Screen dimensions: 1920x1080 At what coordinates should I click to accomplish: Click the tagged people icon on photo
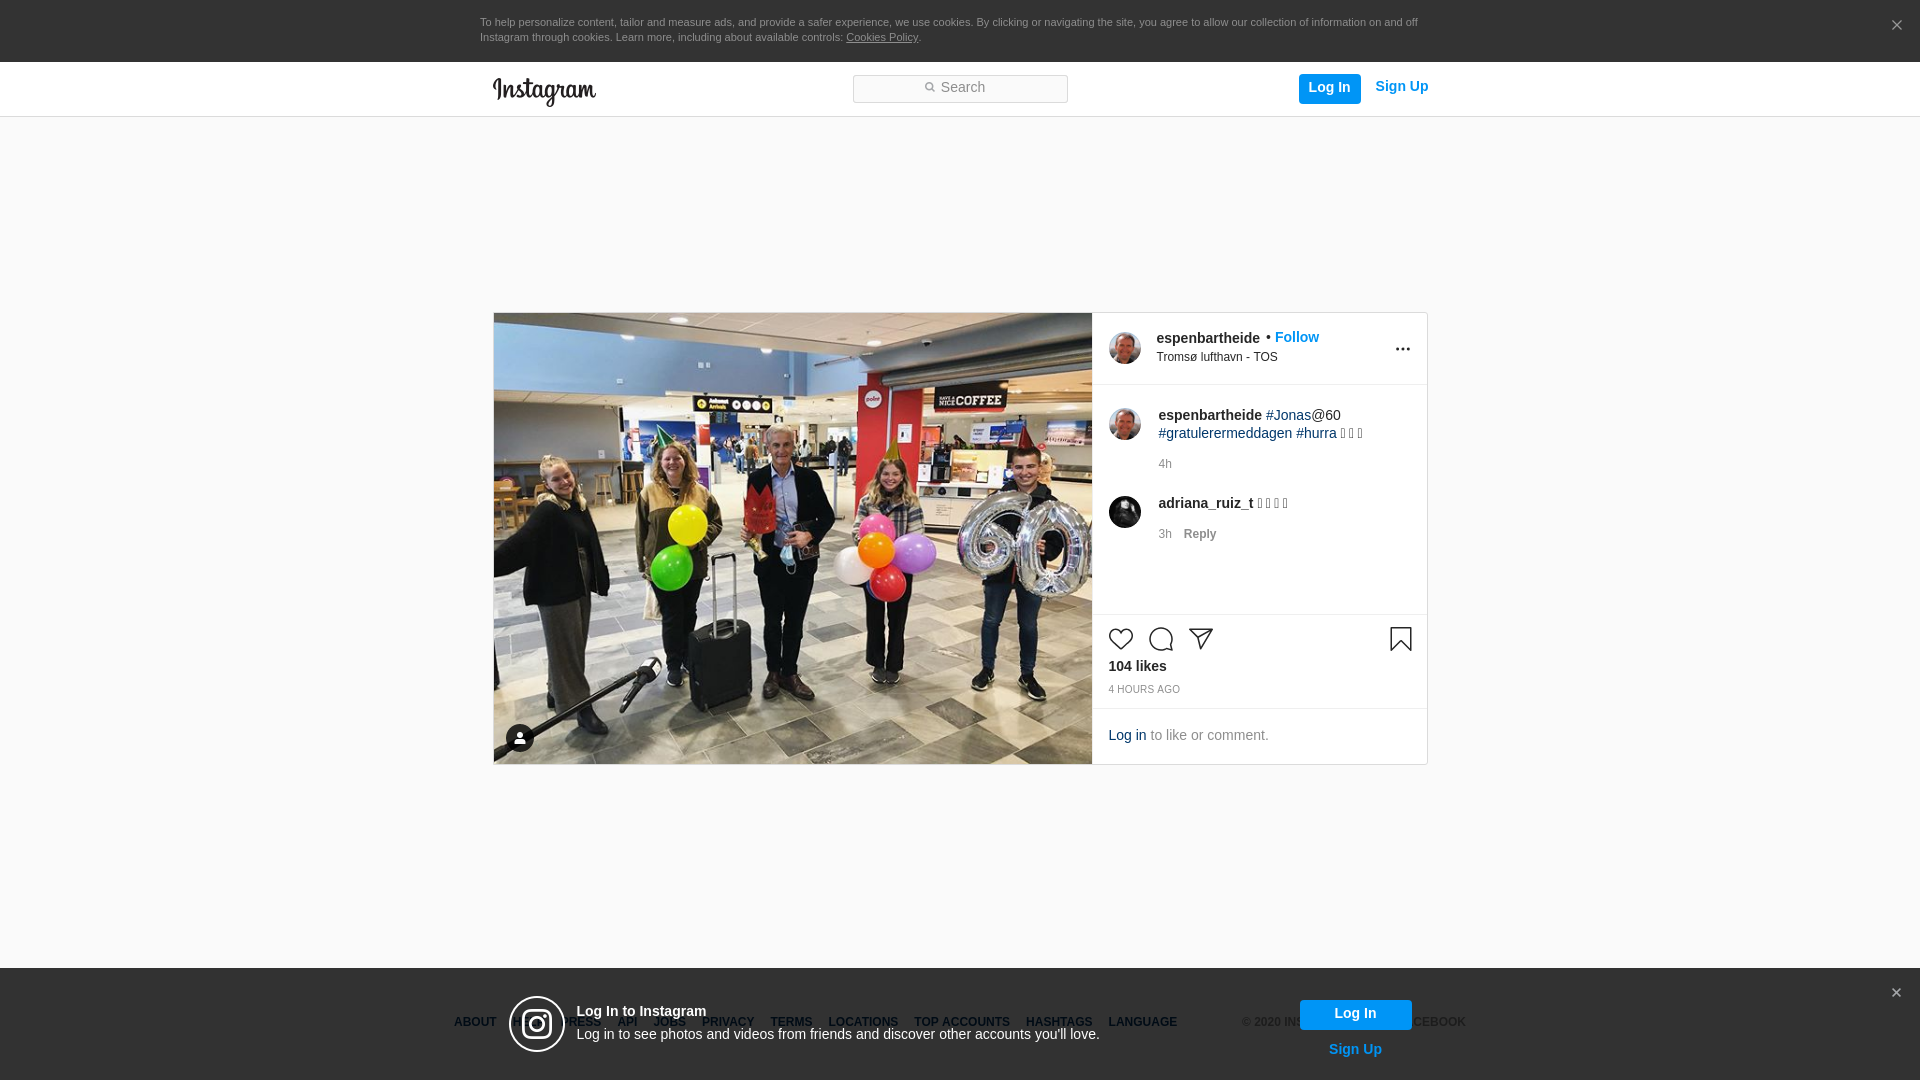coord(519,738)
